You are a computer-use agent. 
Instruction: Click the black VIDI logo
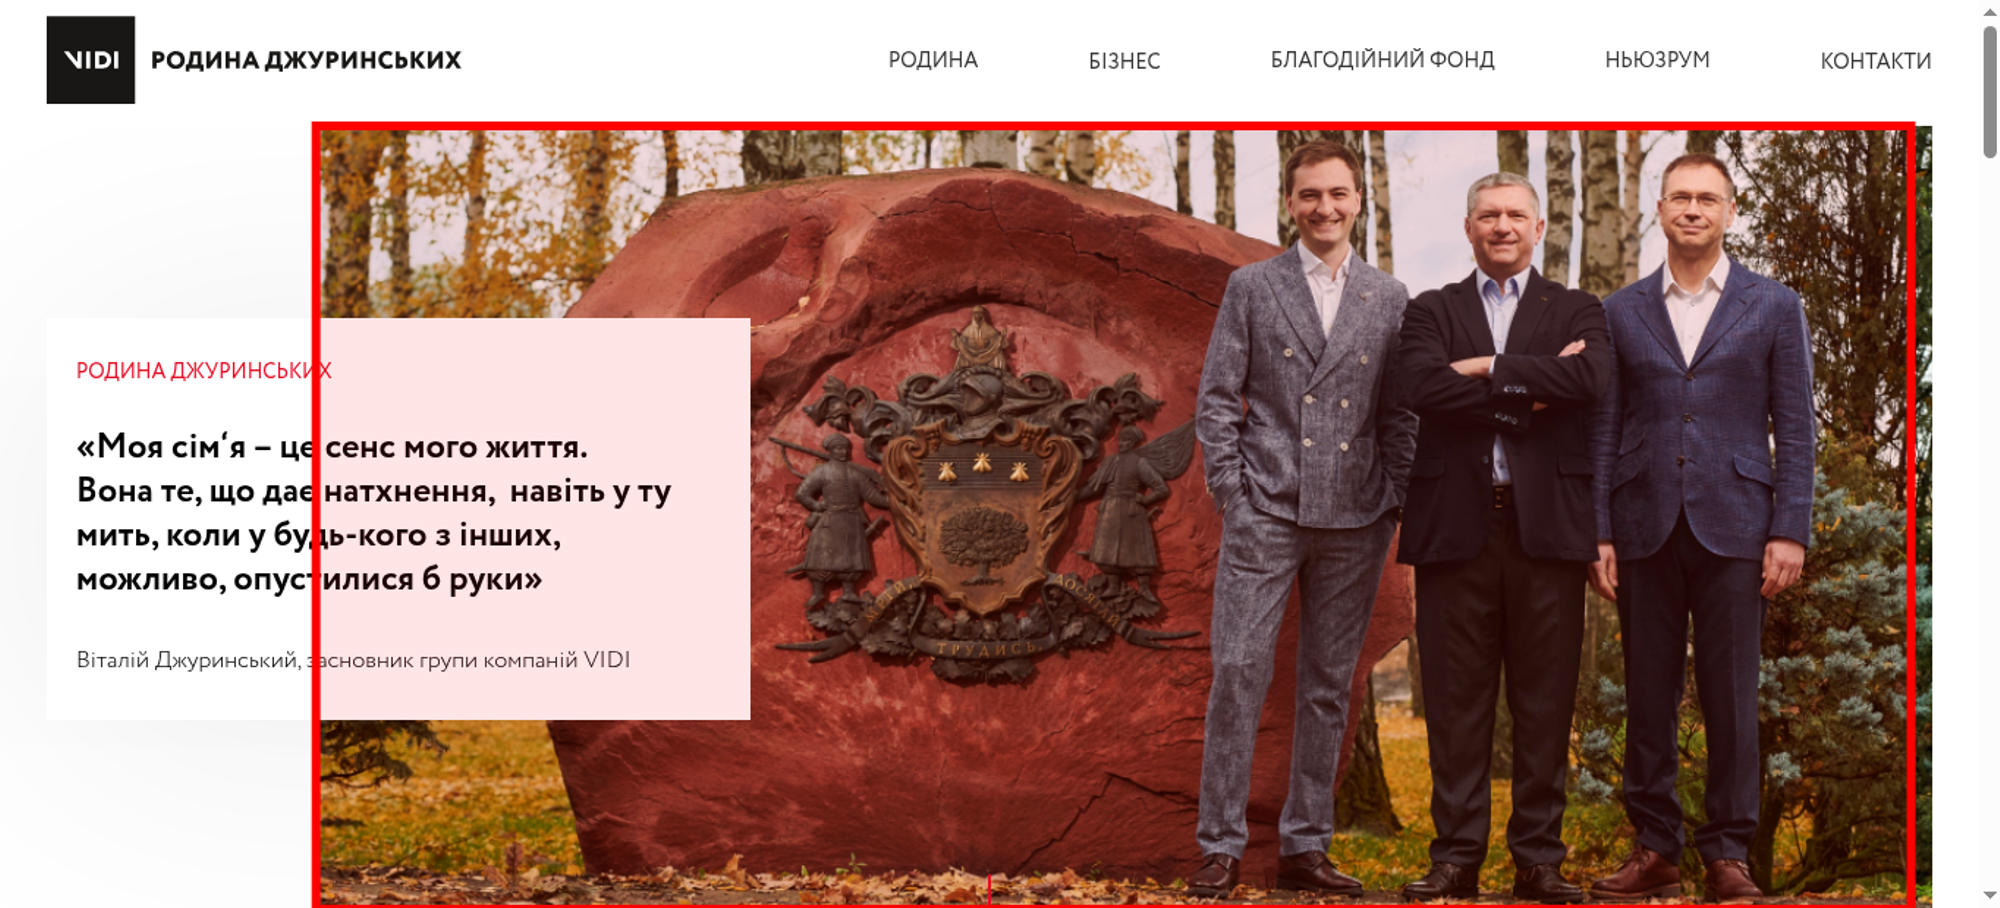pos(90,60)
